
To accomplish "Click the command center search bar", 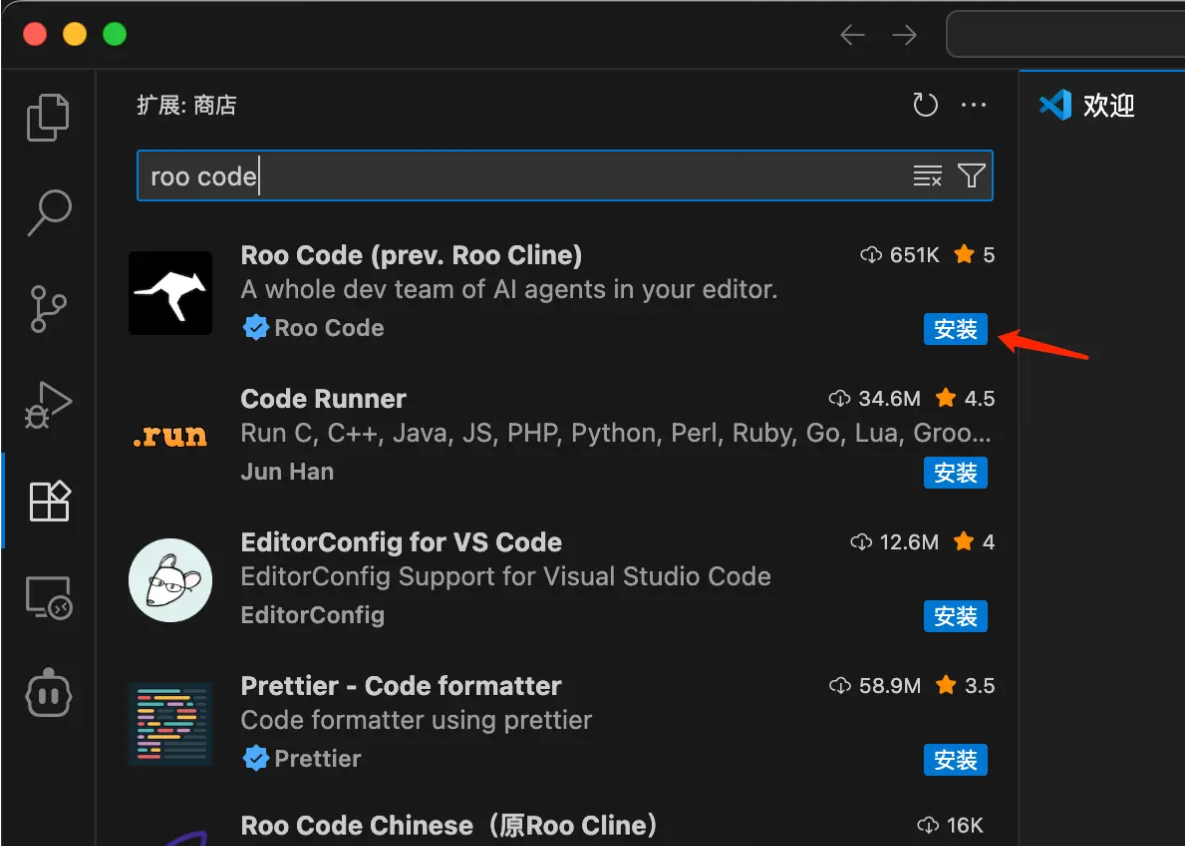I will (x=1066, y=34).
